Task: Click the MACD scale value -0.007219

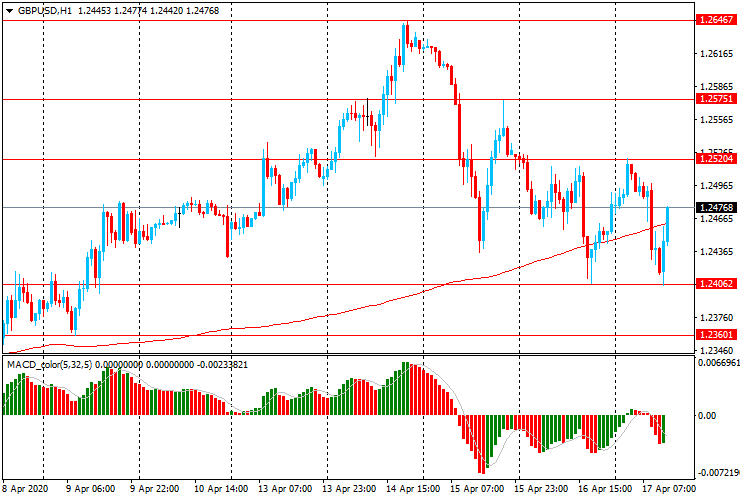Action: click(719, 473)
